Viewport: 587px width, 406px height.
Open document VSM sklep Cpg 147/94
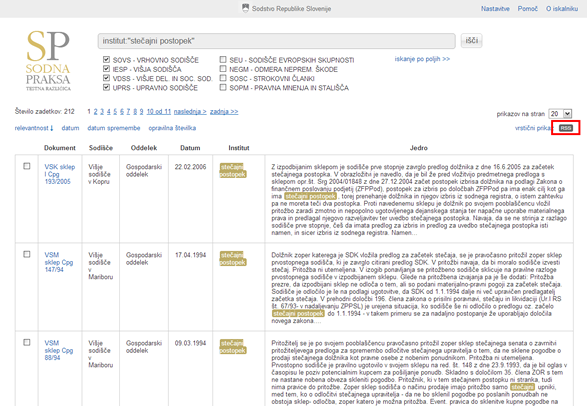[59, 262]
